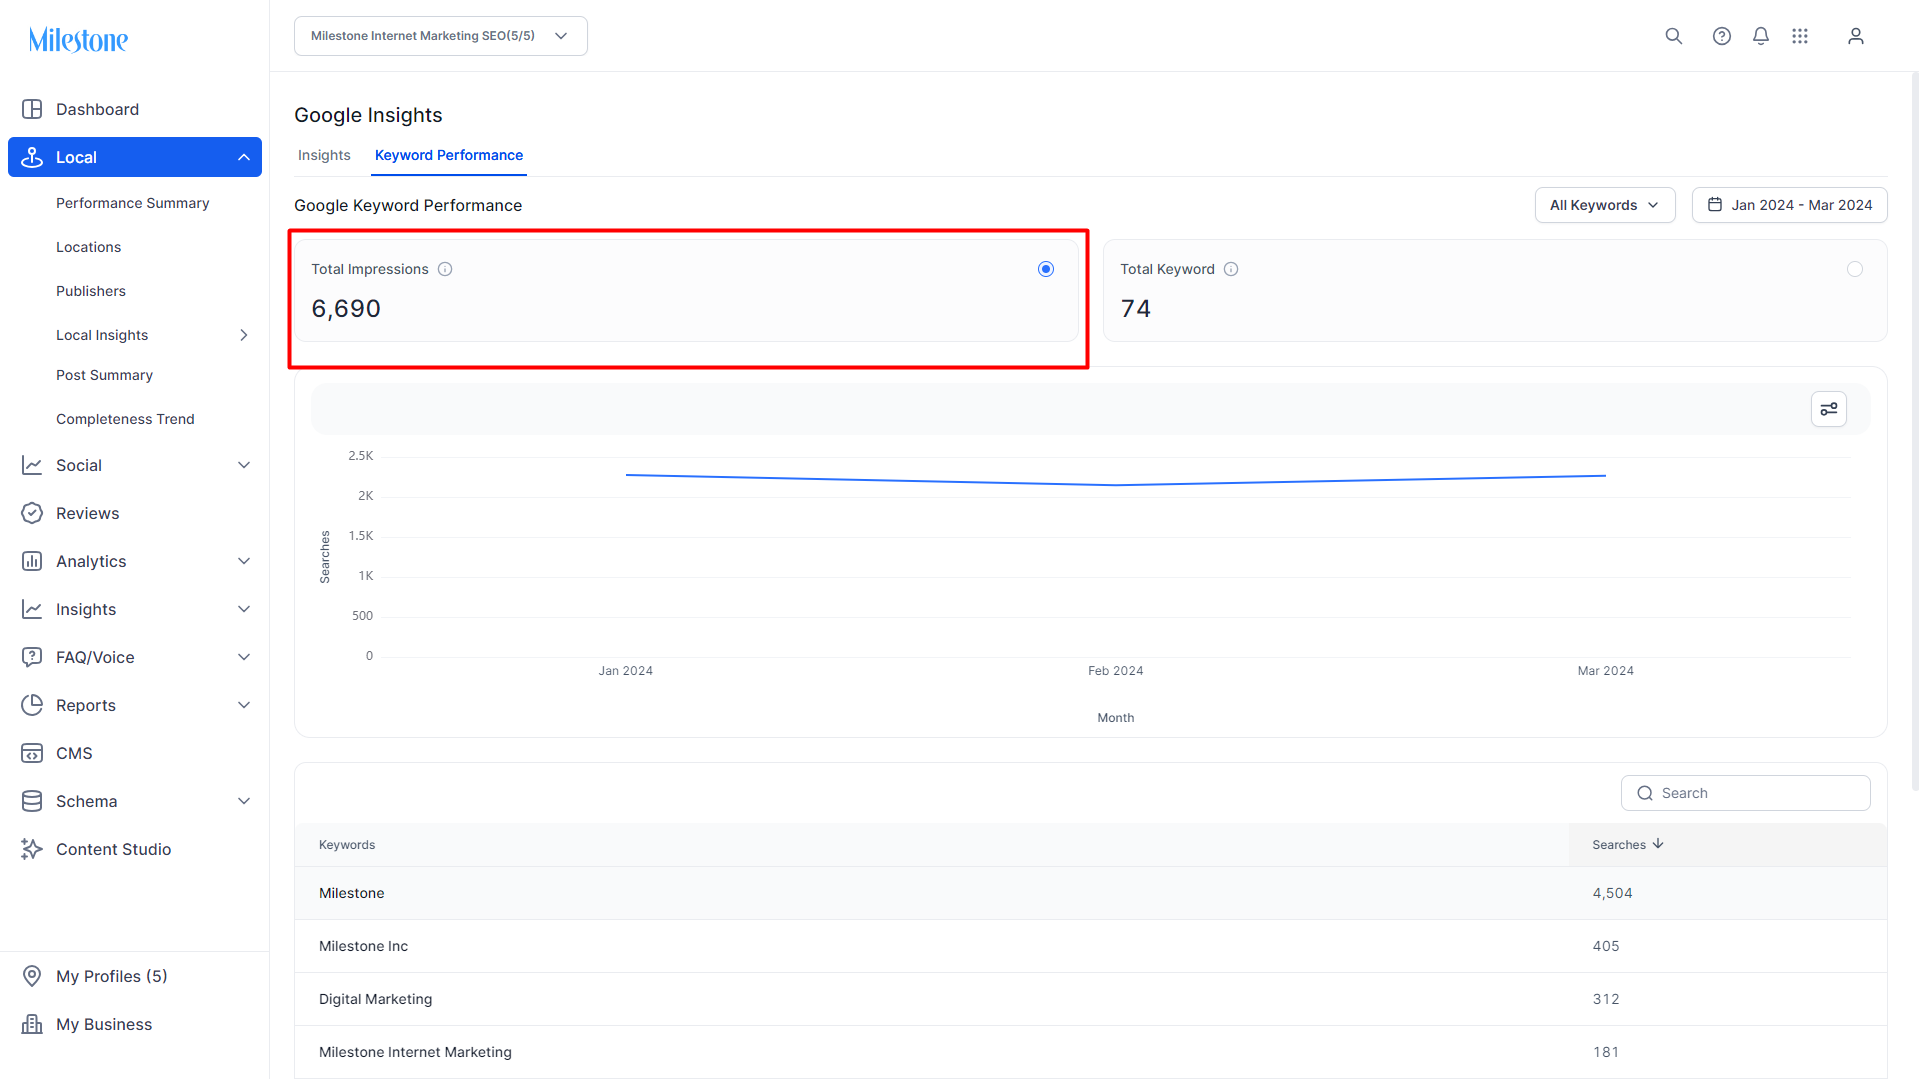This screenshot has width=1919, height=1079.
Task: Open Publishers menu item
Action: pos(91,291)
